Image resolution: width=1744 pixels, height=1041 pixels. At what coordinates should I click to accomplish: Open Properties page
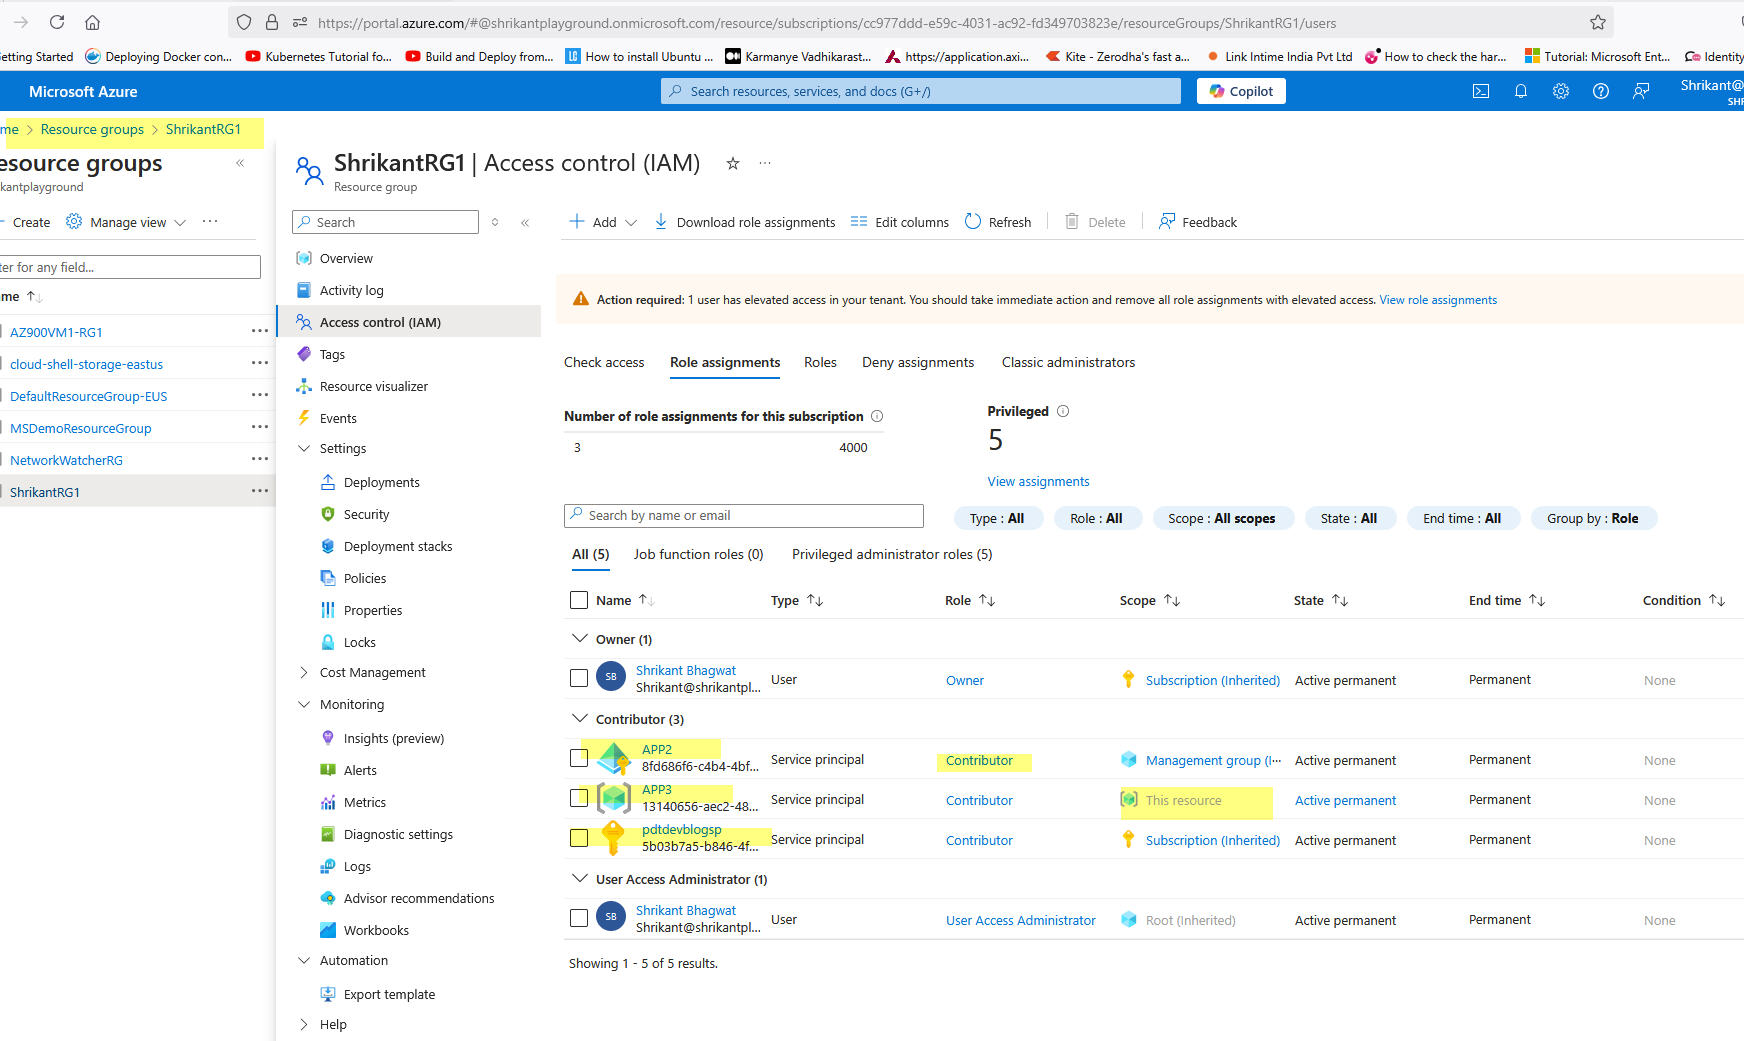pos(373,610)
